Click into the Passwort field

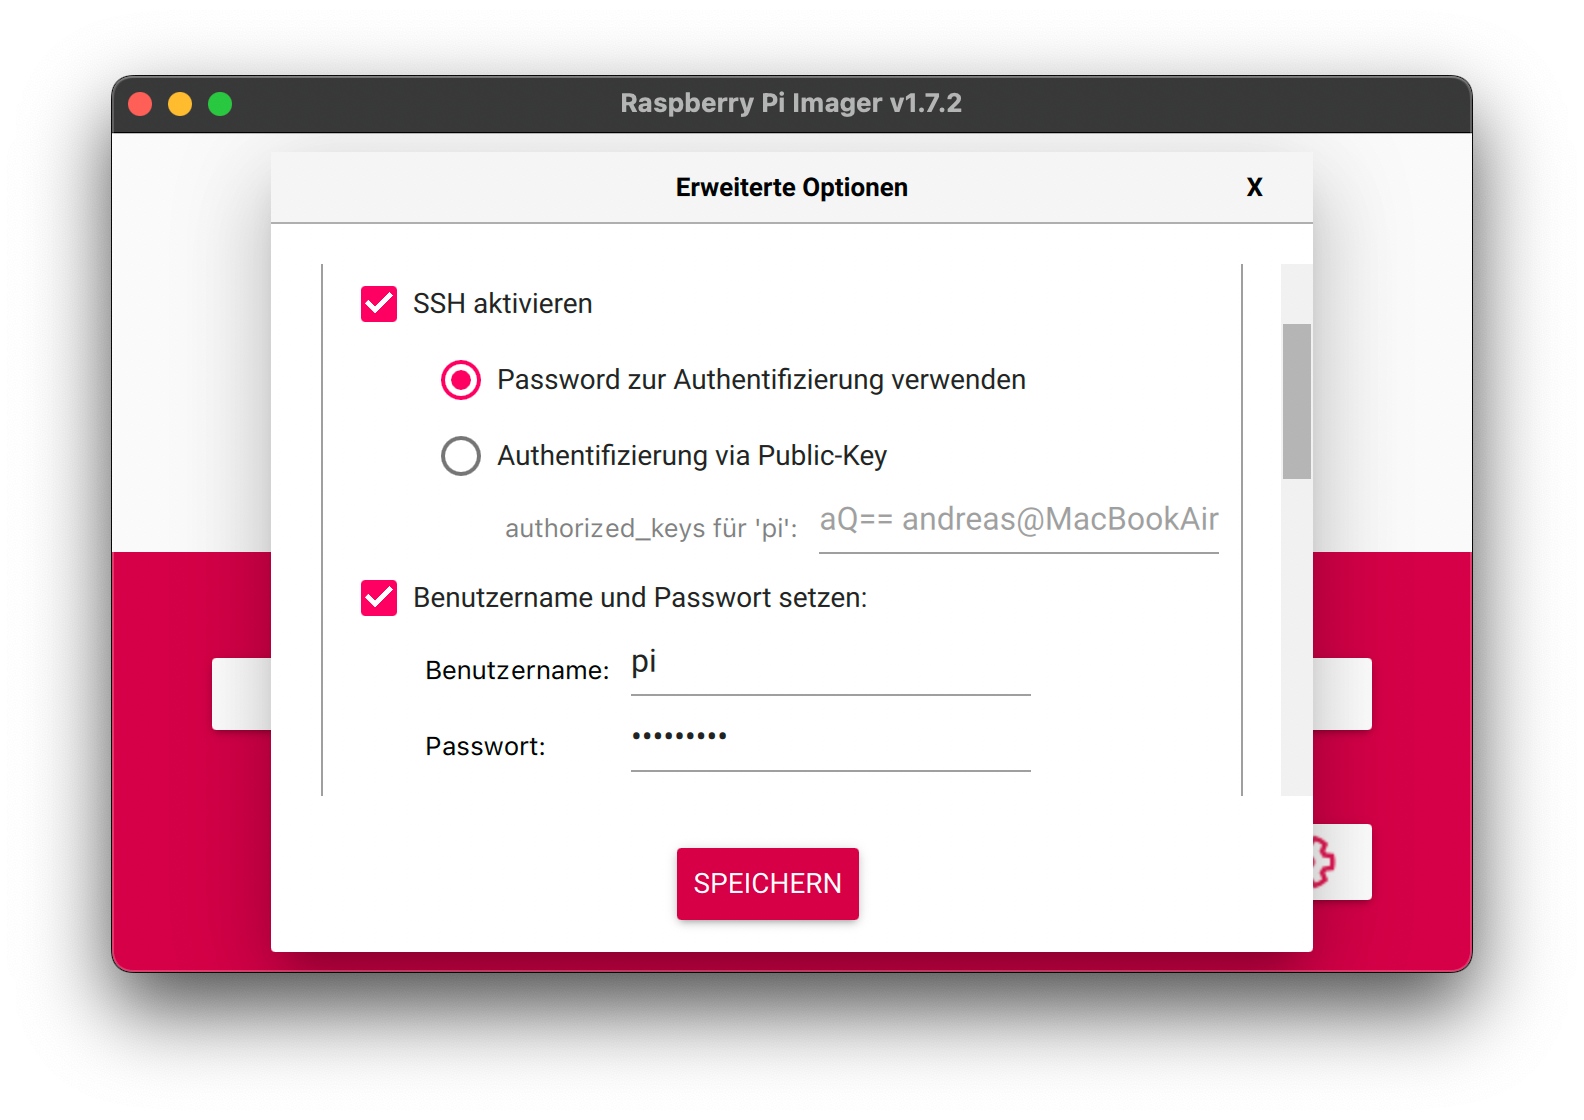pos(830,742)
